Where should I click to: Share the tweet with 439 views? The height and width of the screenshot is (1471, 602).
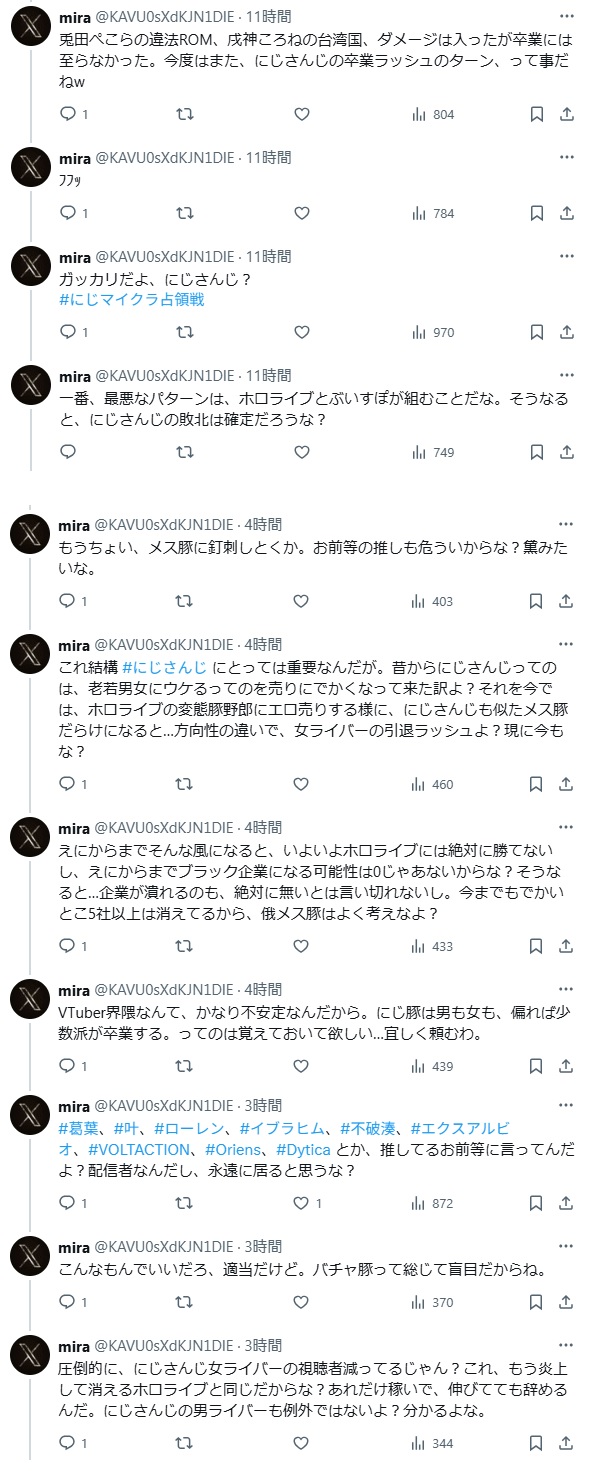coord(567,1066)
